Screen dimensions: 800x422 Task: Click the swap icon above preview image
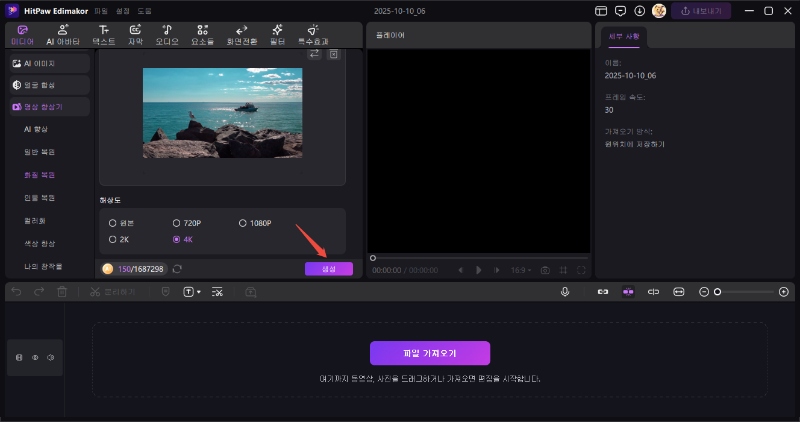click(314, 54)
